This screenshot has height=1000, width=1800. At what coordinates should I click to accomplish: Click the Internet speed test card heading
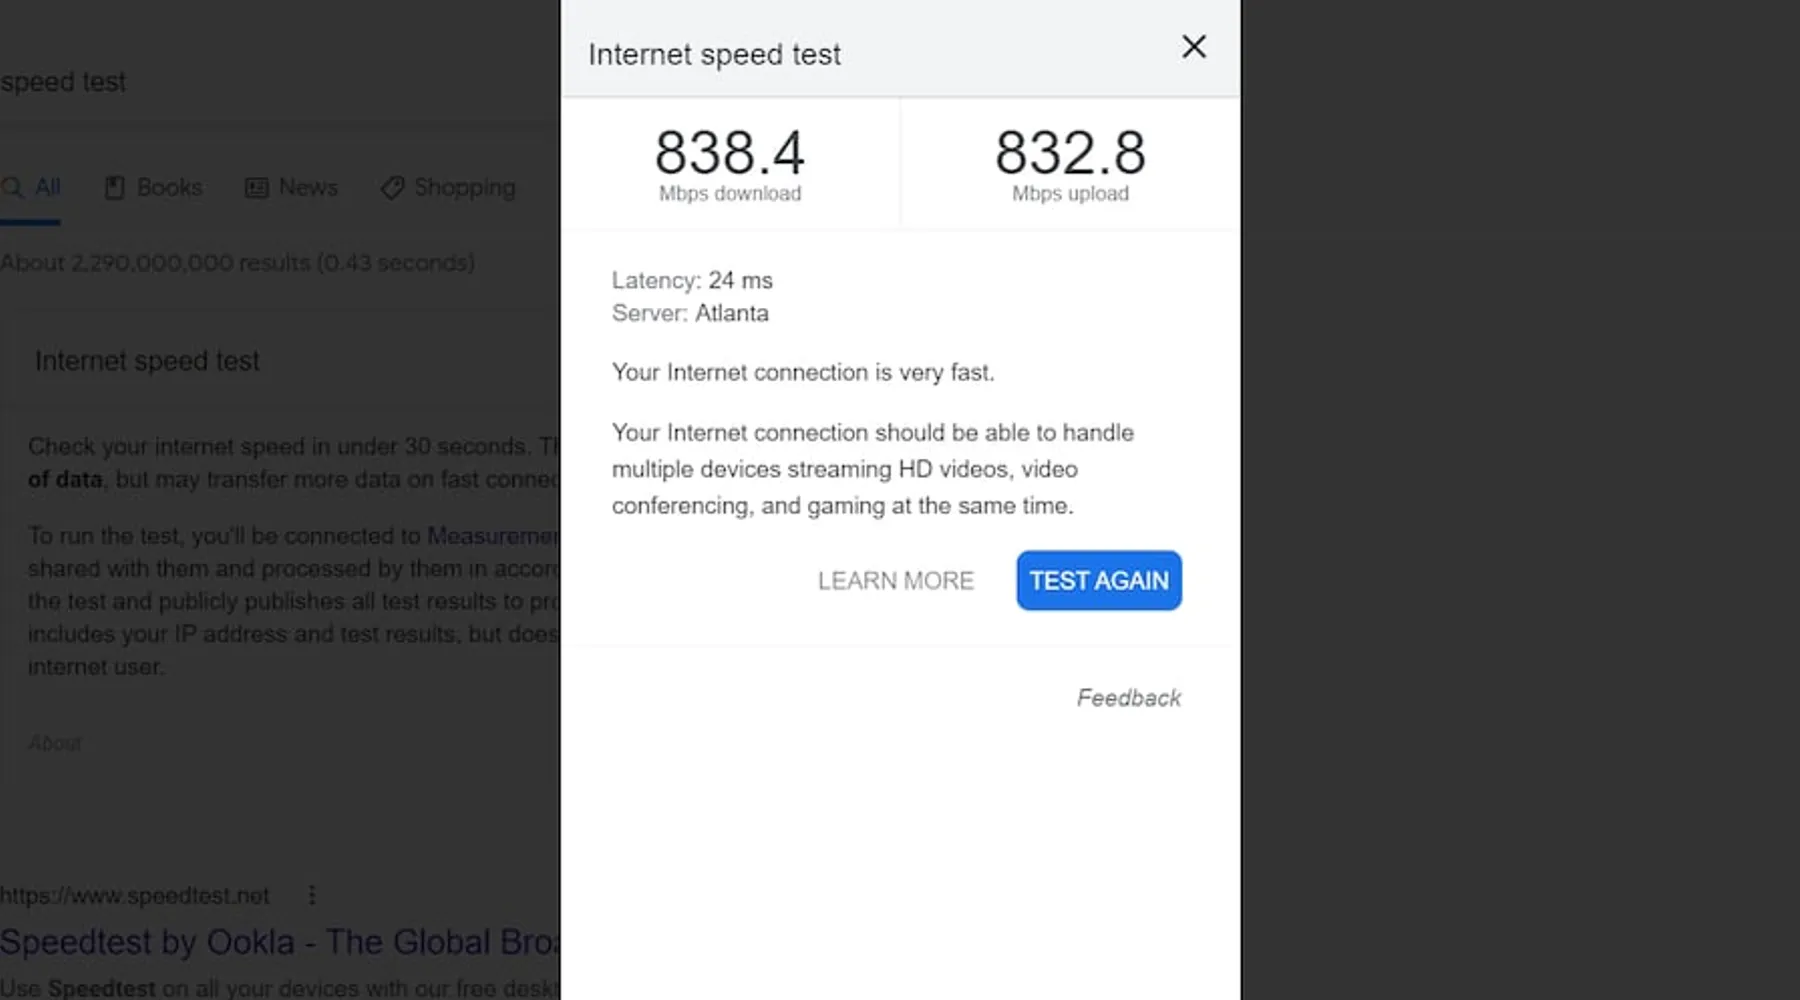coord(147,361)
